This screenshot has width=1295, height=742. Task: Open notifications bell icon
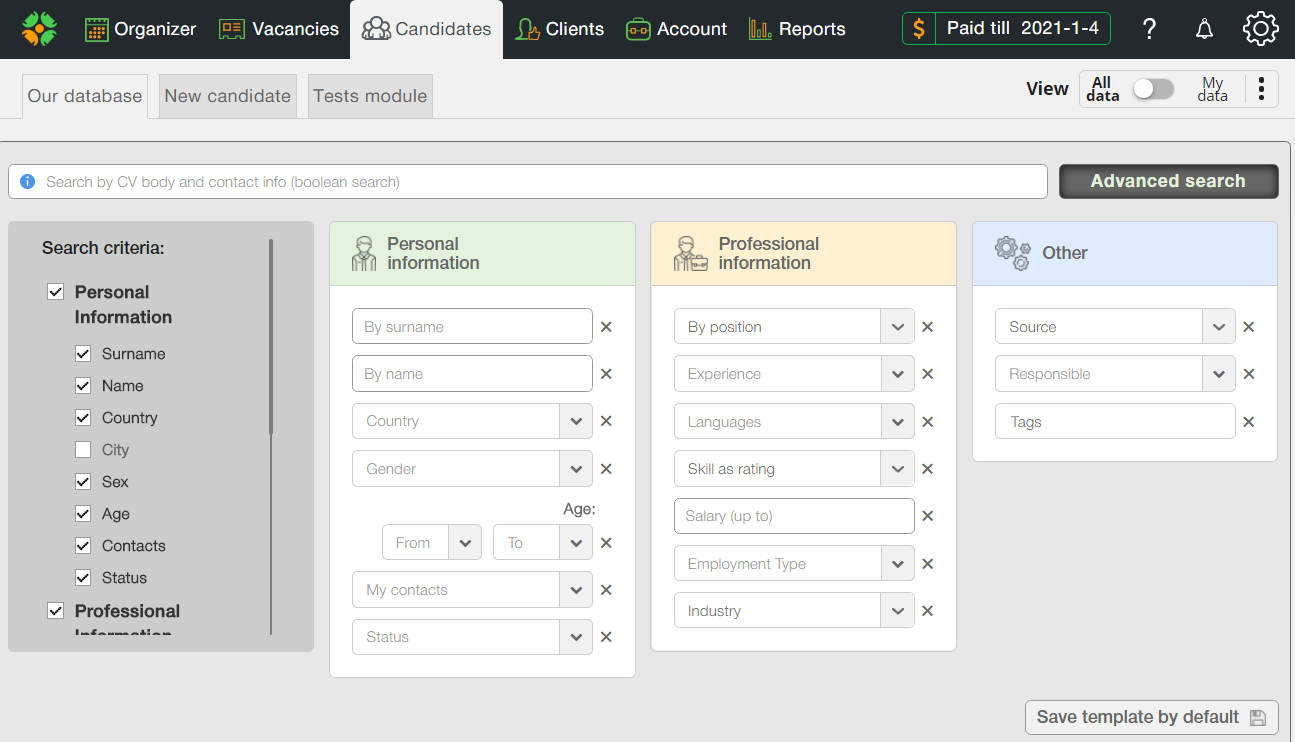pos(1204,29)
